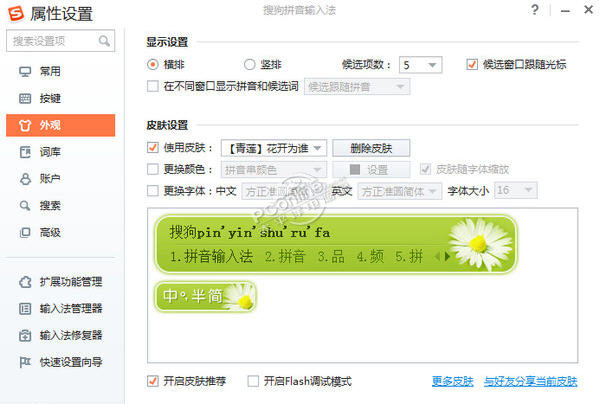The height and width of the screenshot is (404, 600).
Task: Switch to the 词库 settings tab
Action: coord(60,152)
